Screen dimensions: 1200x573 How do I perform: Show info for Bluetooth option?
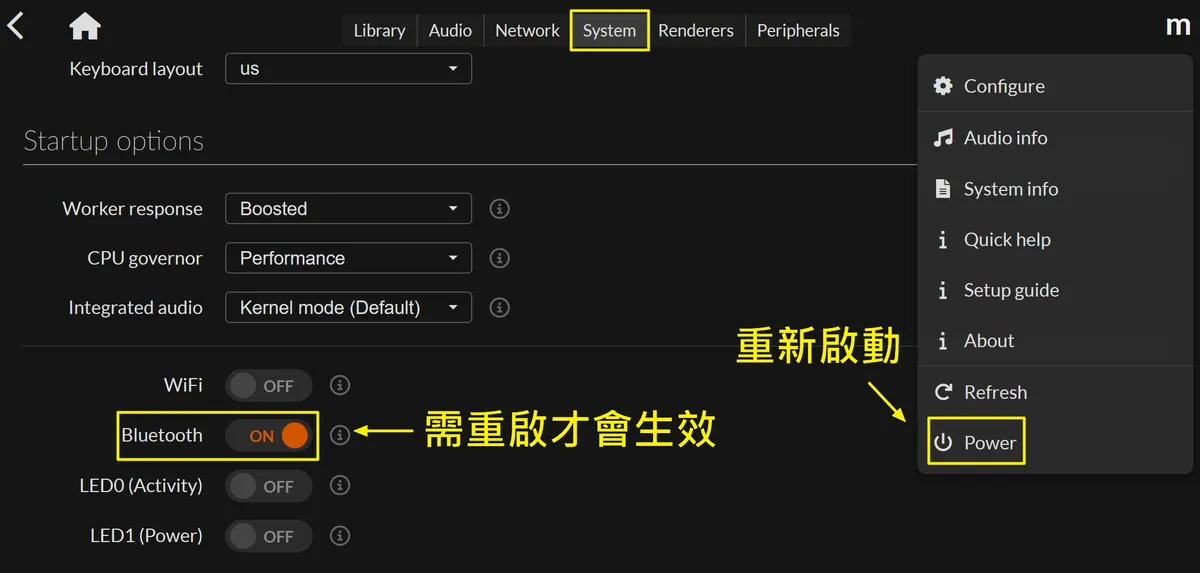tap(340, 435)
